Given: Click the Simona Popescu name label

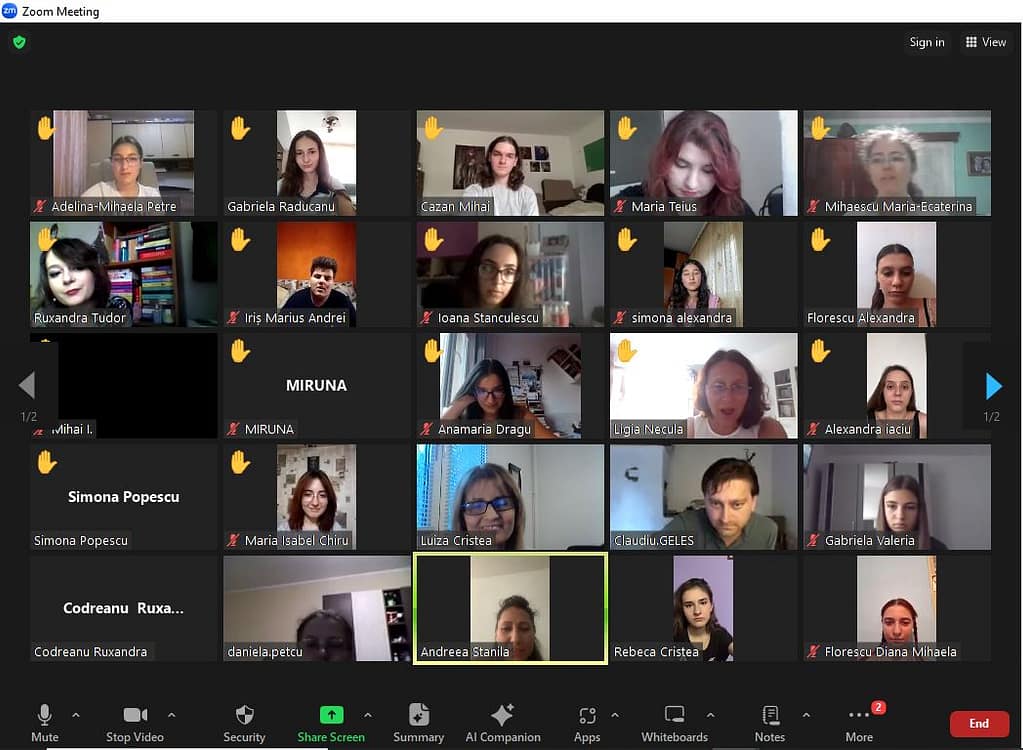Looking at the screenshot, I should click(81, 541).
